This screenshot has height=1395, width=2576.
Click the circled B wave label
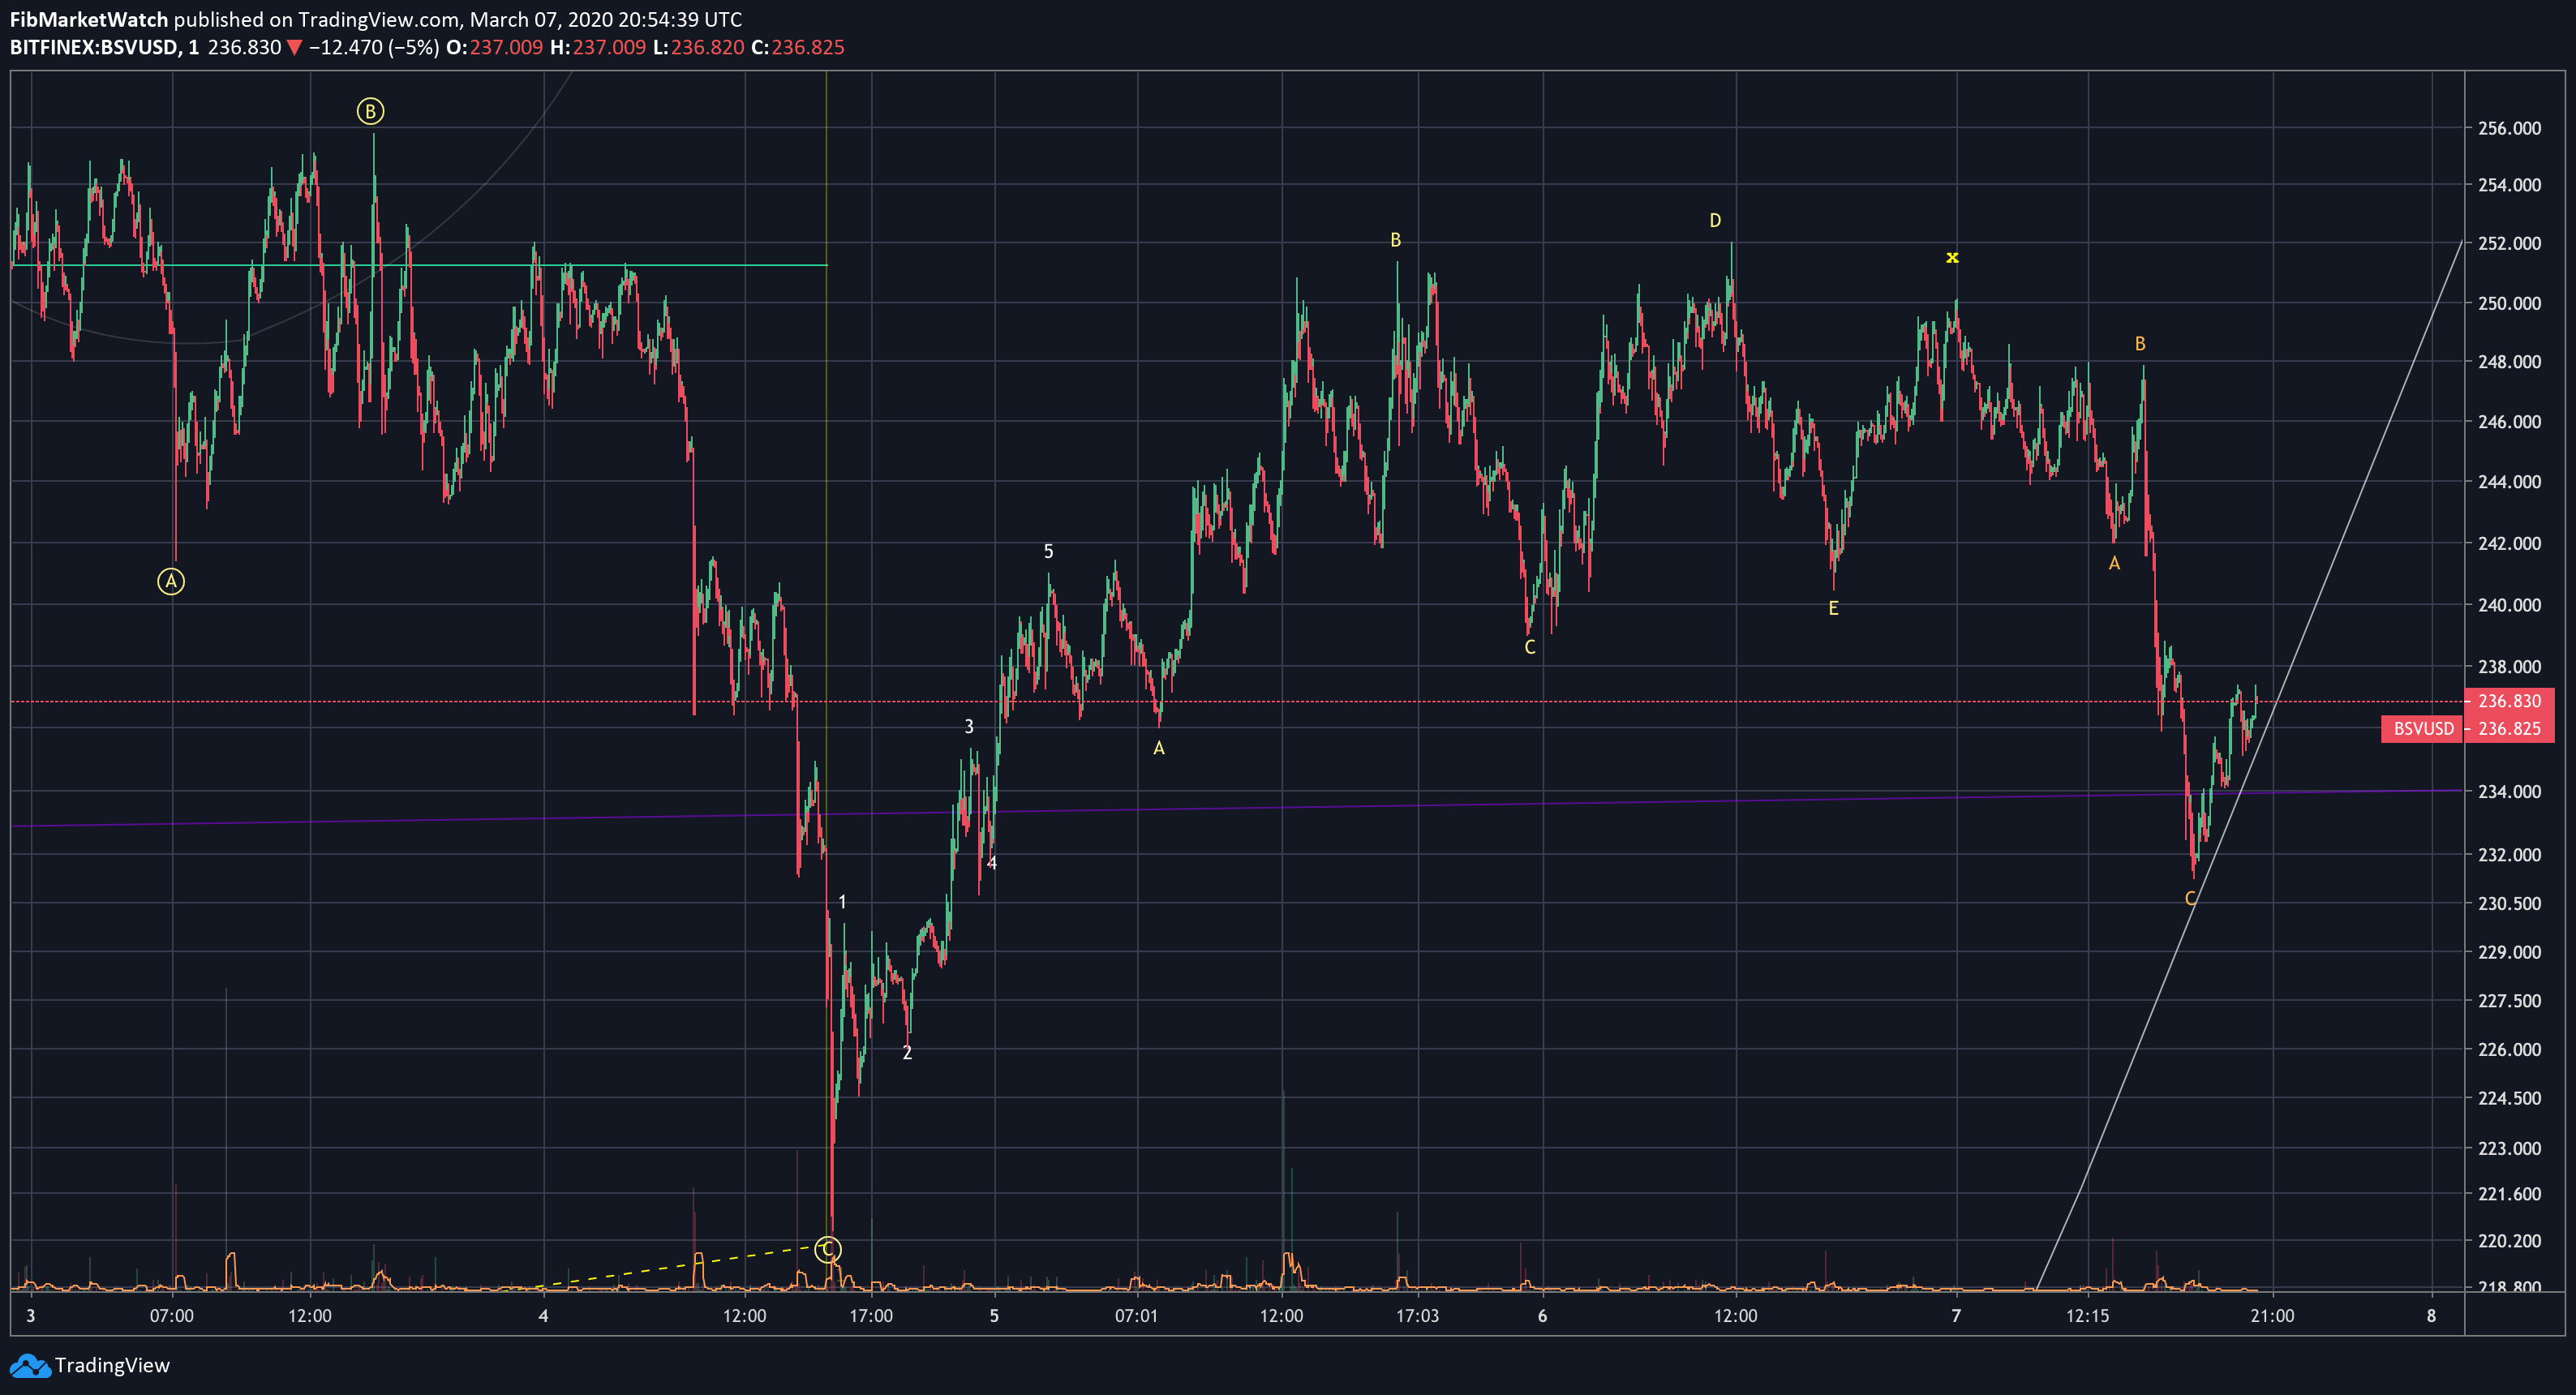coord(370,111)
